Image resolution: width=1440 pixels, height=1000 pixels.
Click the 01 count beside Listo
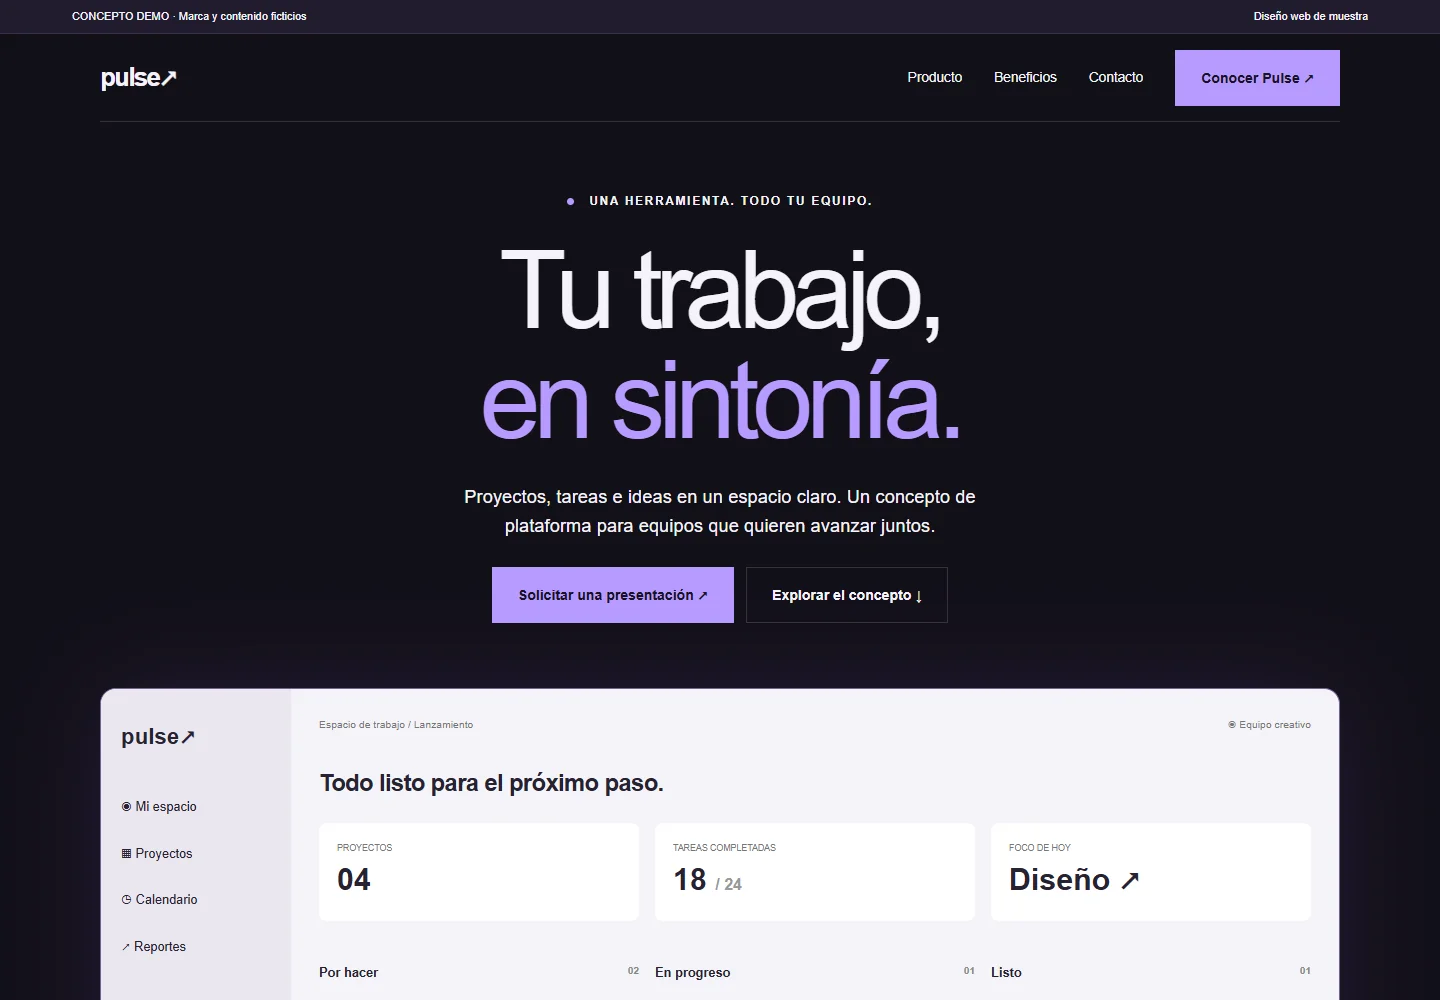click(x=1305, y=971)
